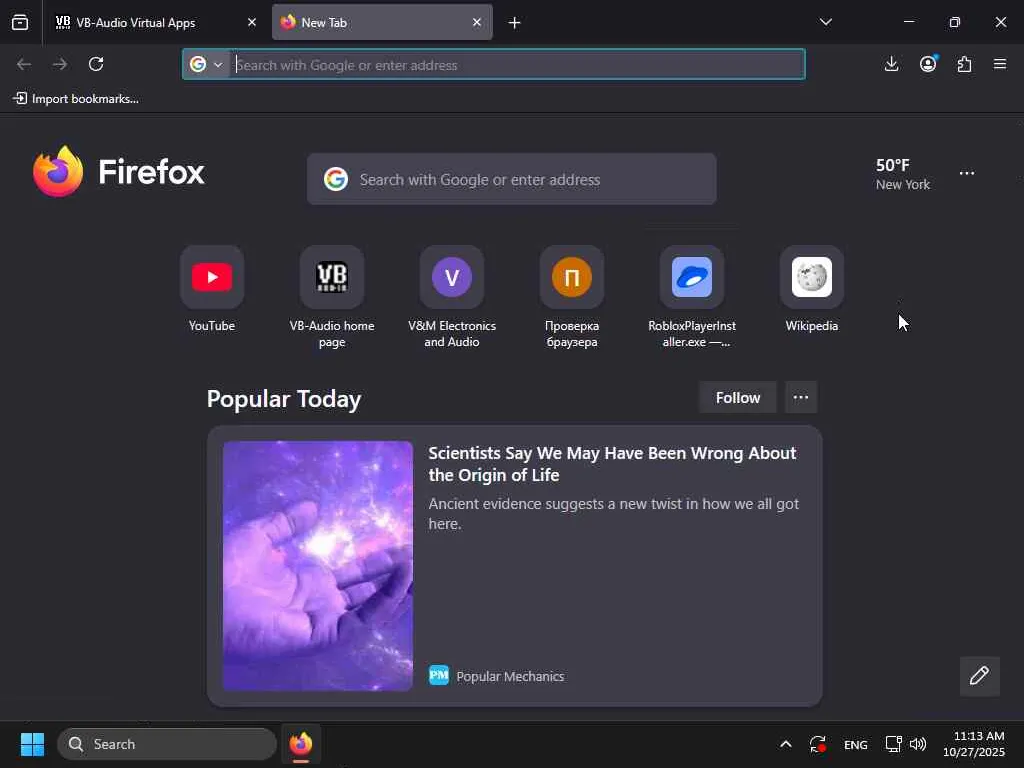Go back with the back arrow
The image size is (1024, 768).
[24, 64]
